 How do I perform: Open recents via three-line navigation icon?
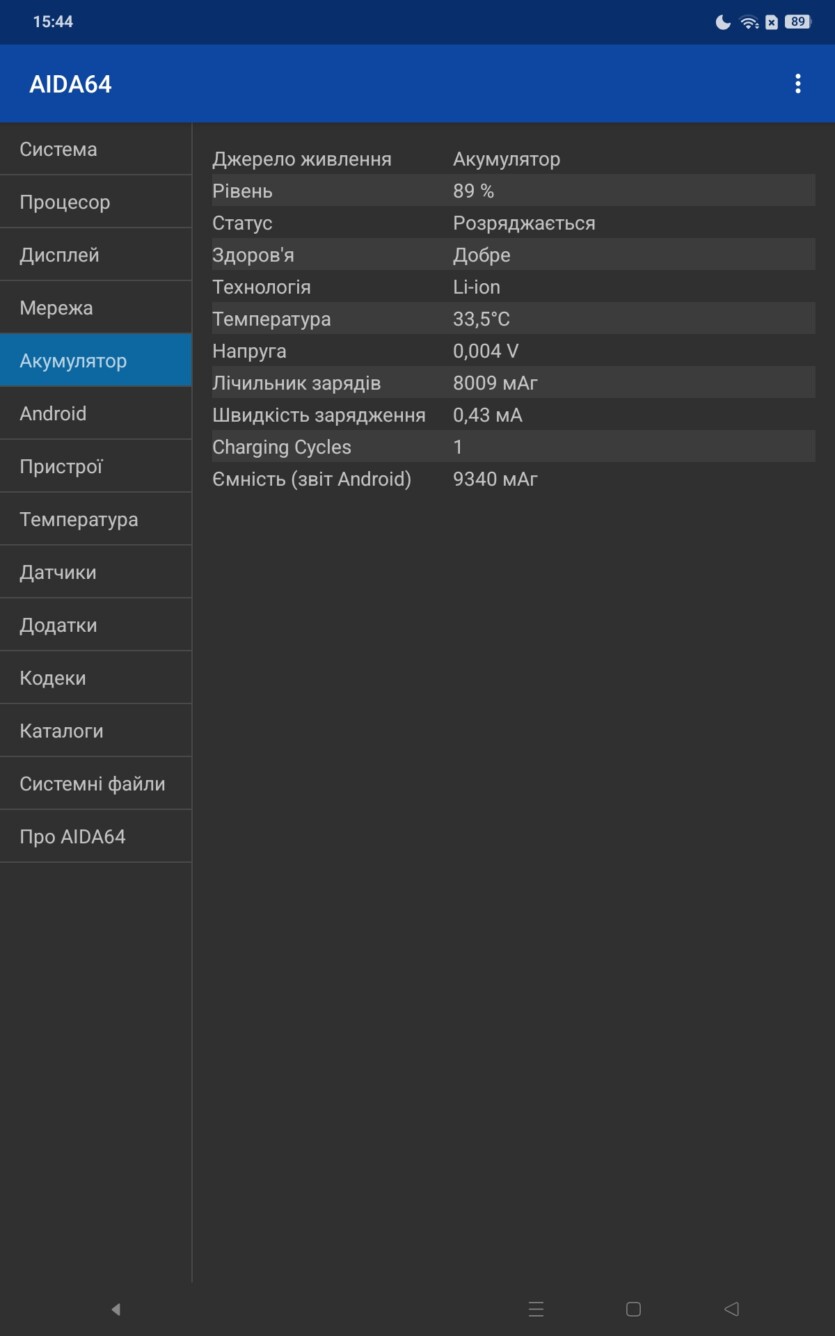coord(536,1309)
